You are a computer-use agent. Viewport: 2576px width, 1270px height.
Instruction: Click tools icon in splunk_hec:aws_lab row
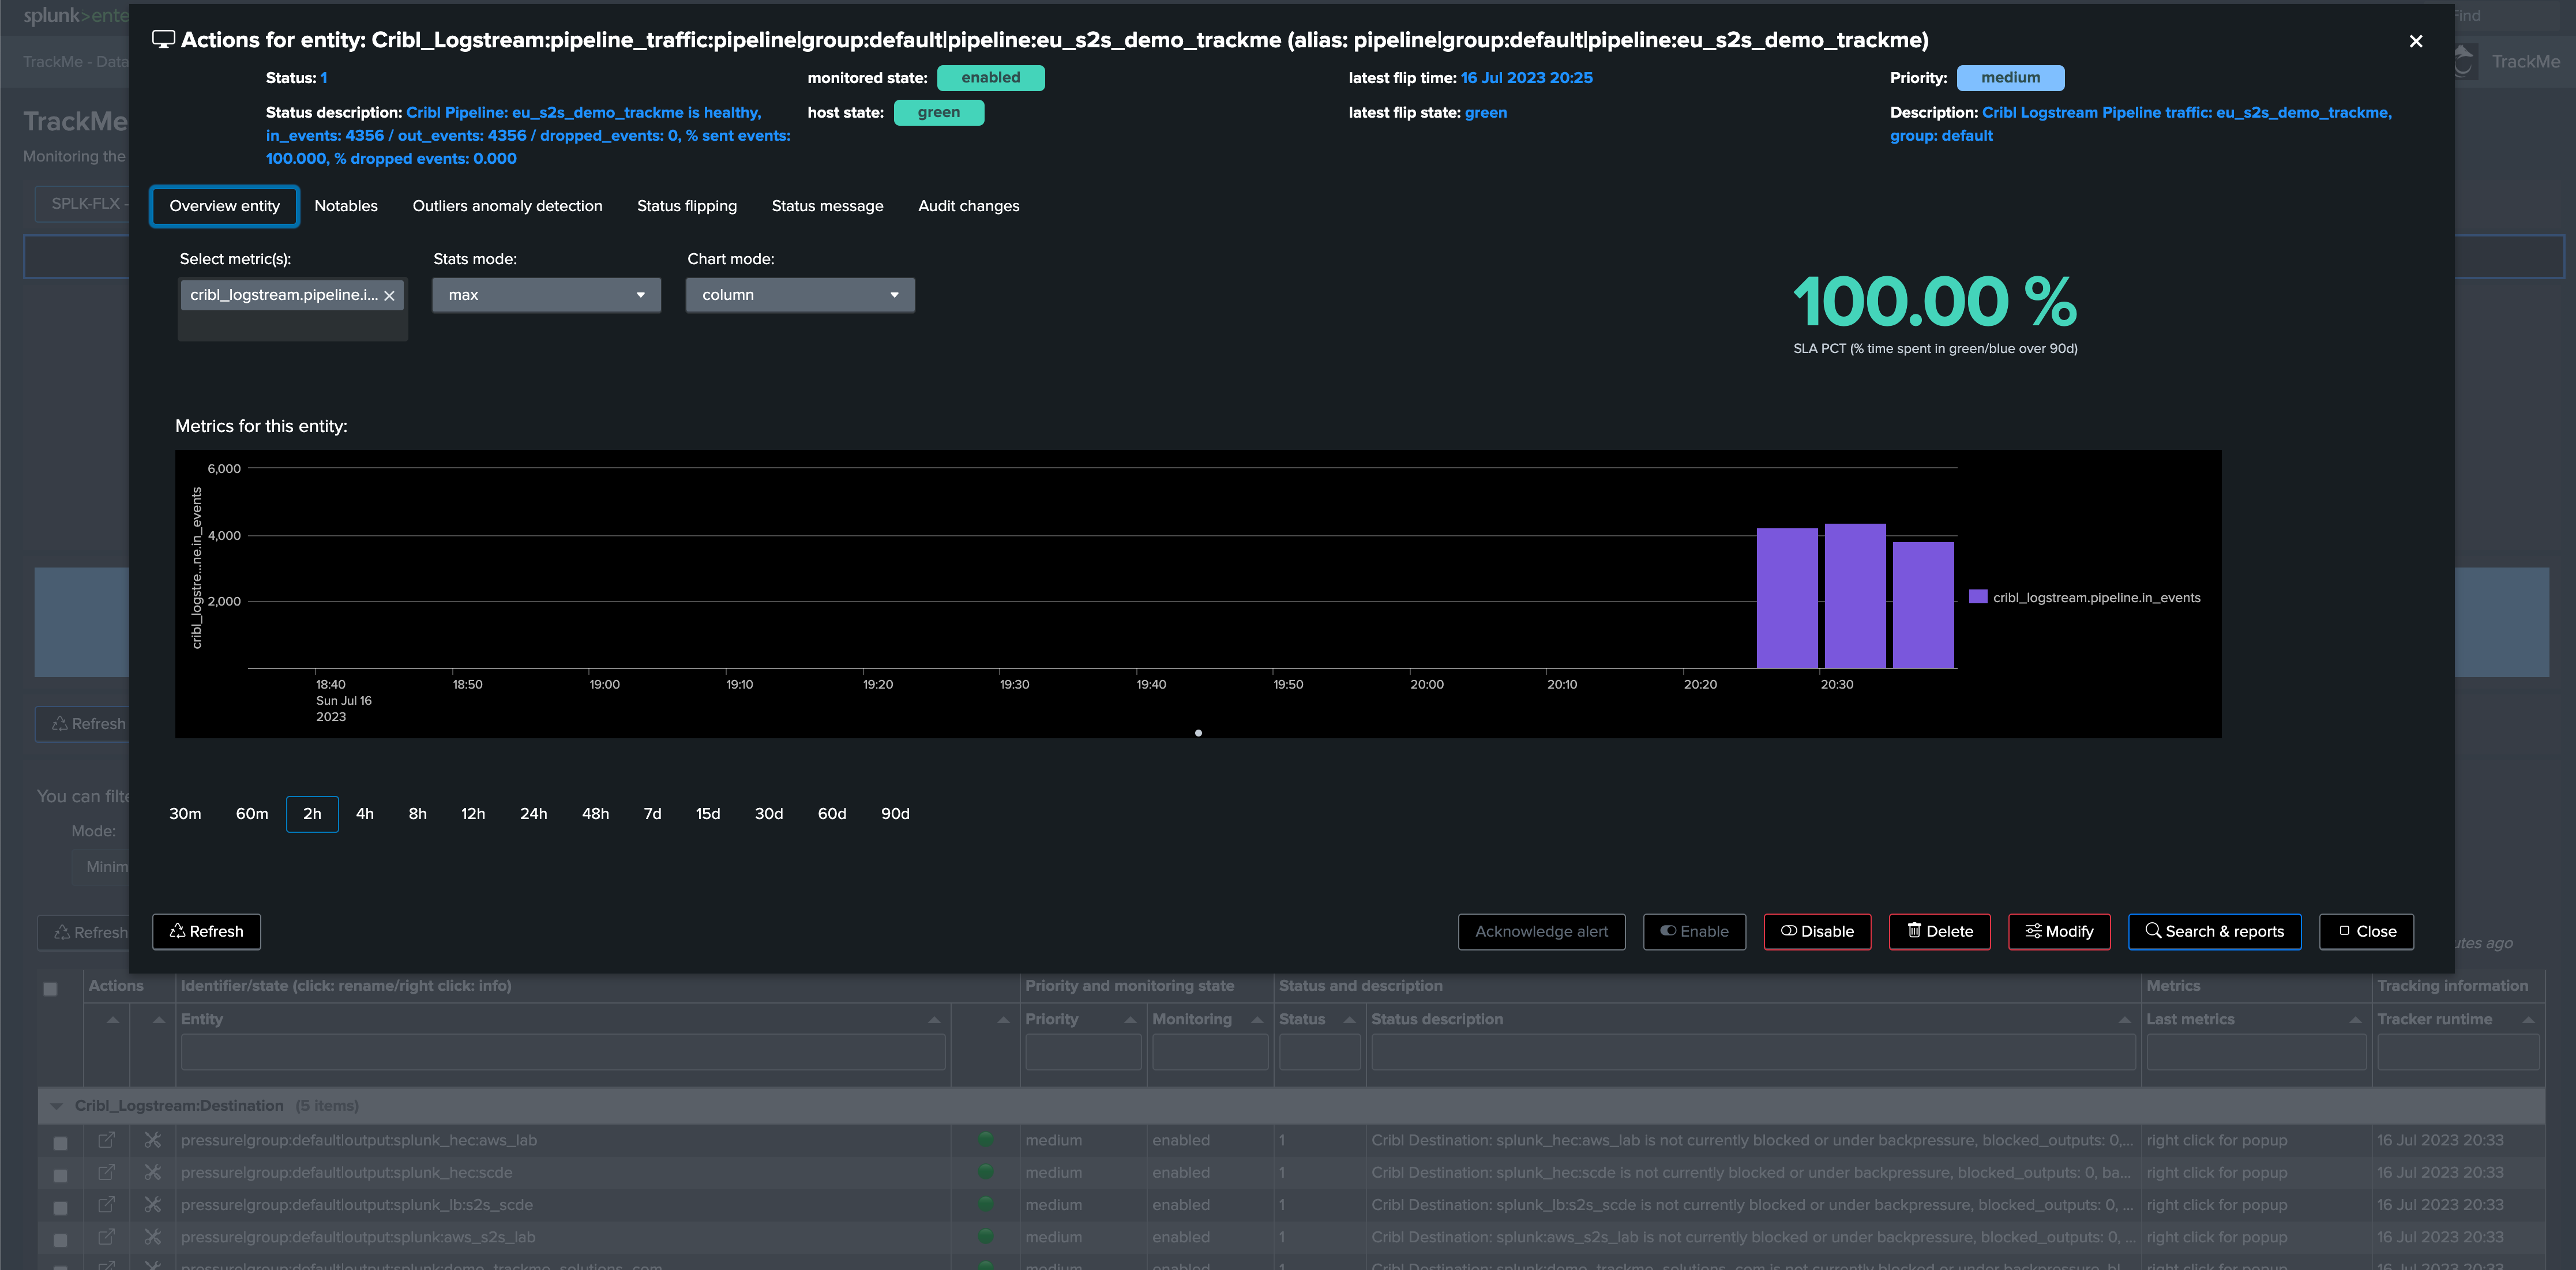[153, 1140]
